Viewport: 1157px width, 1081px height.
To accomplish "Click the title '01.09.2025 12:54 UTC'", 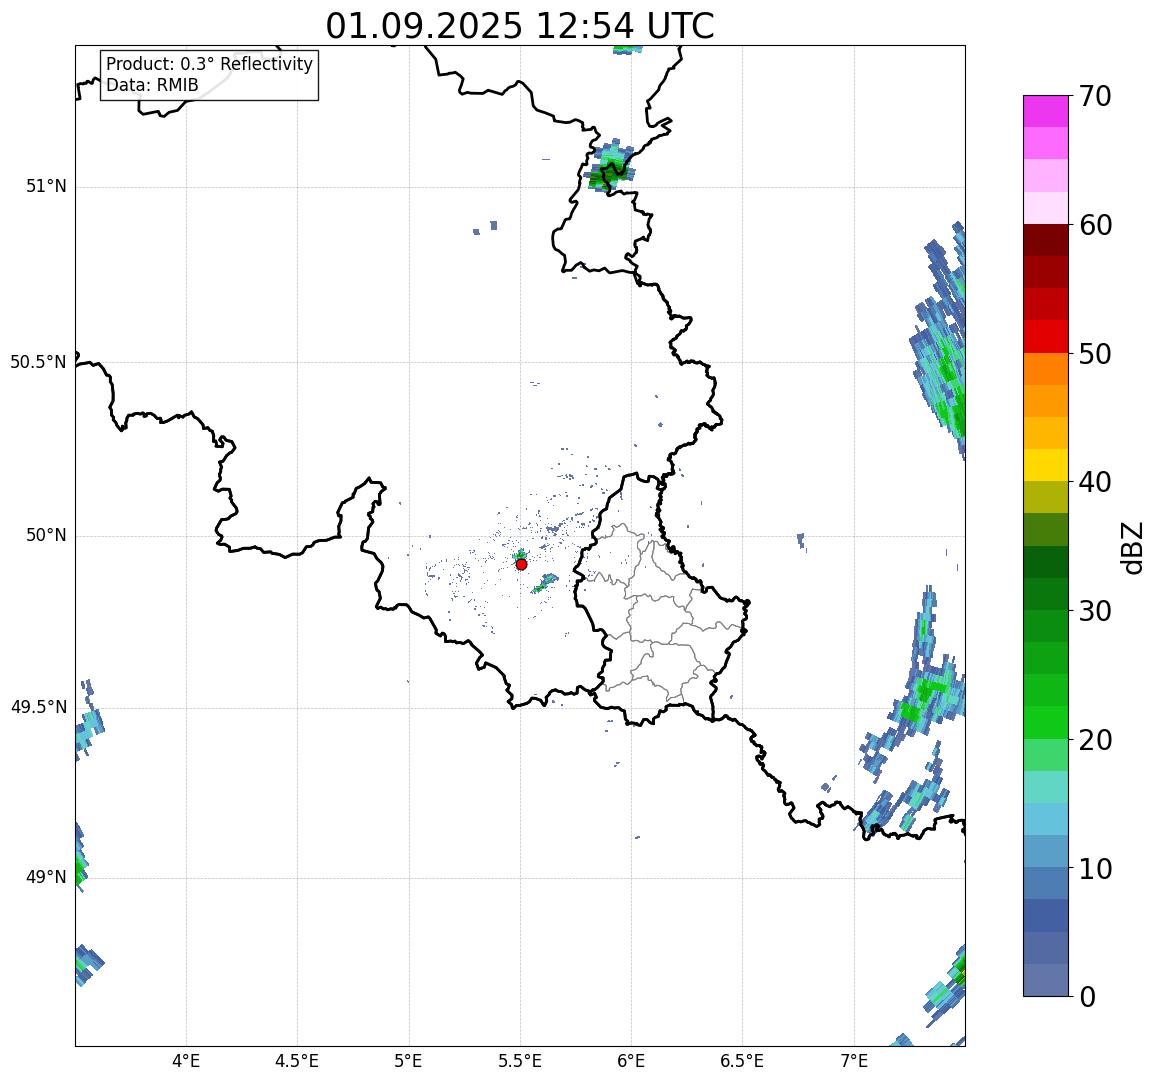I will pos(520,27).
